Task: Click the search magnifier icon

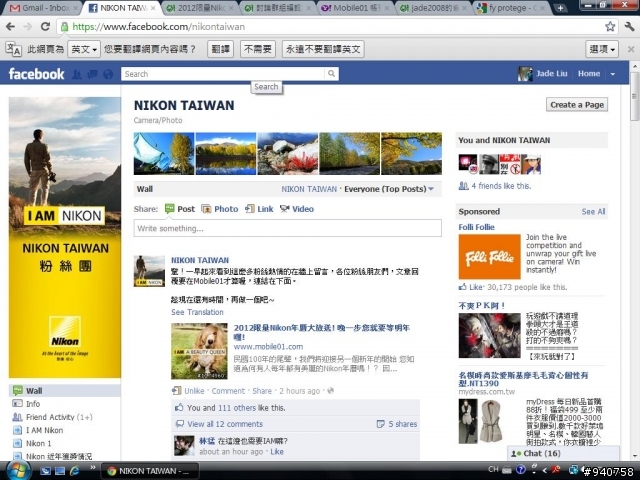Action: [x=331, y=73]
